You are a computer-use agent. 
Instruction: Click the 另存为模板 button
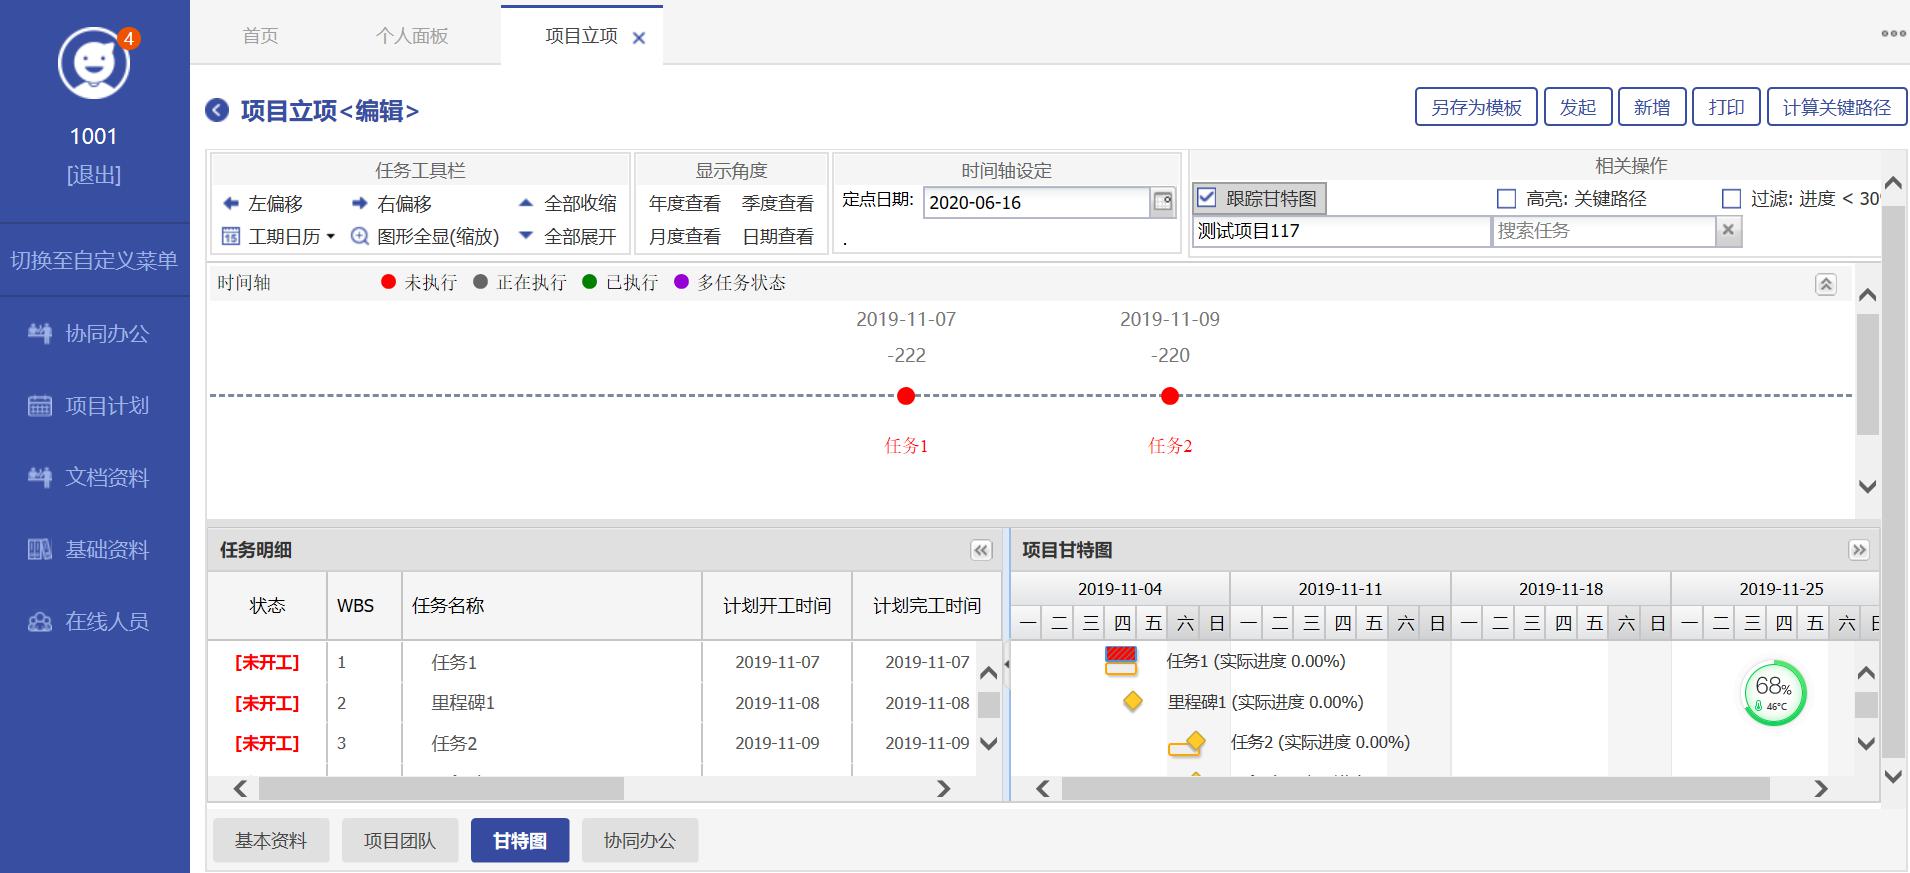coord(1476,107)
